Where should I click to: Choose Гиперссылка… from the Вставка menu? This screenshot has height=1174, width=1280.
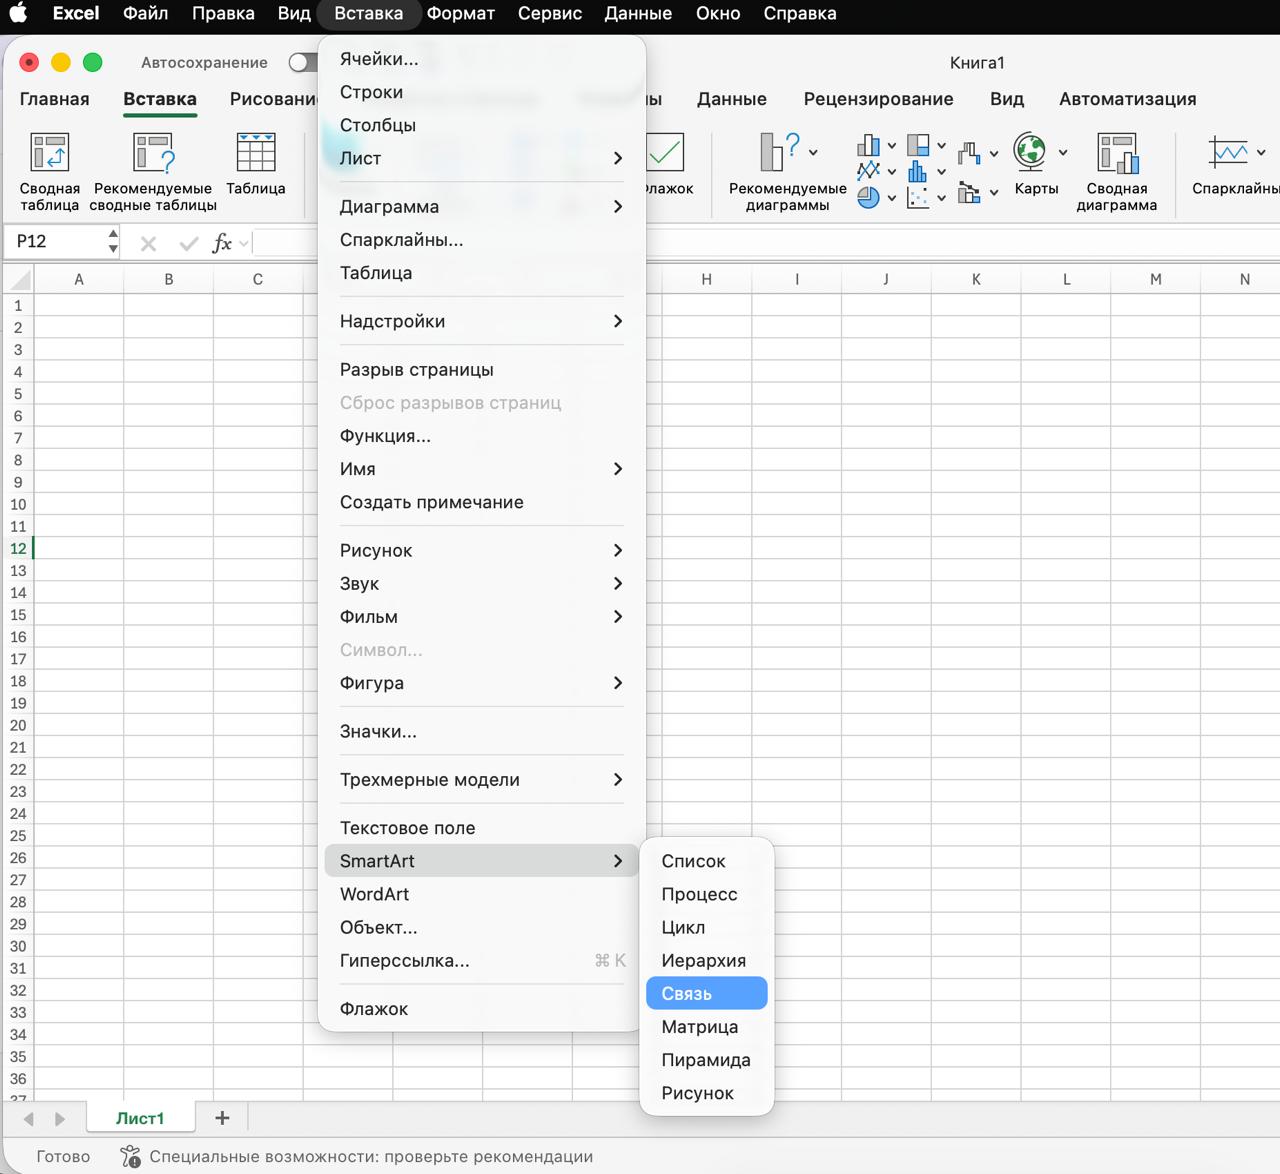405,961
